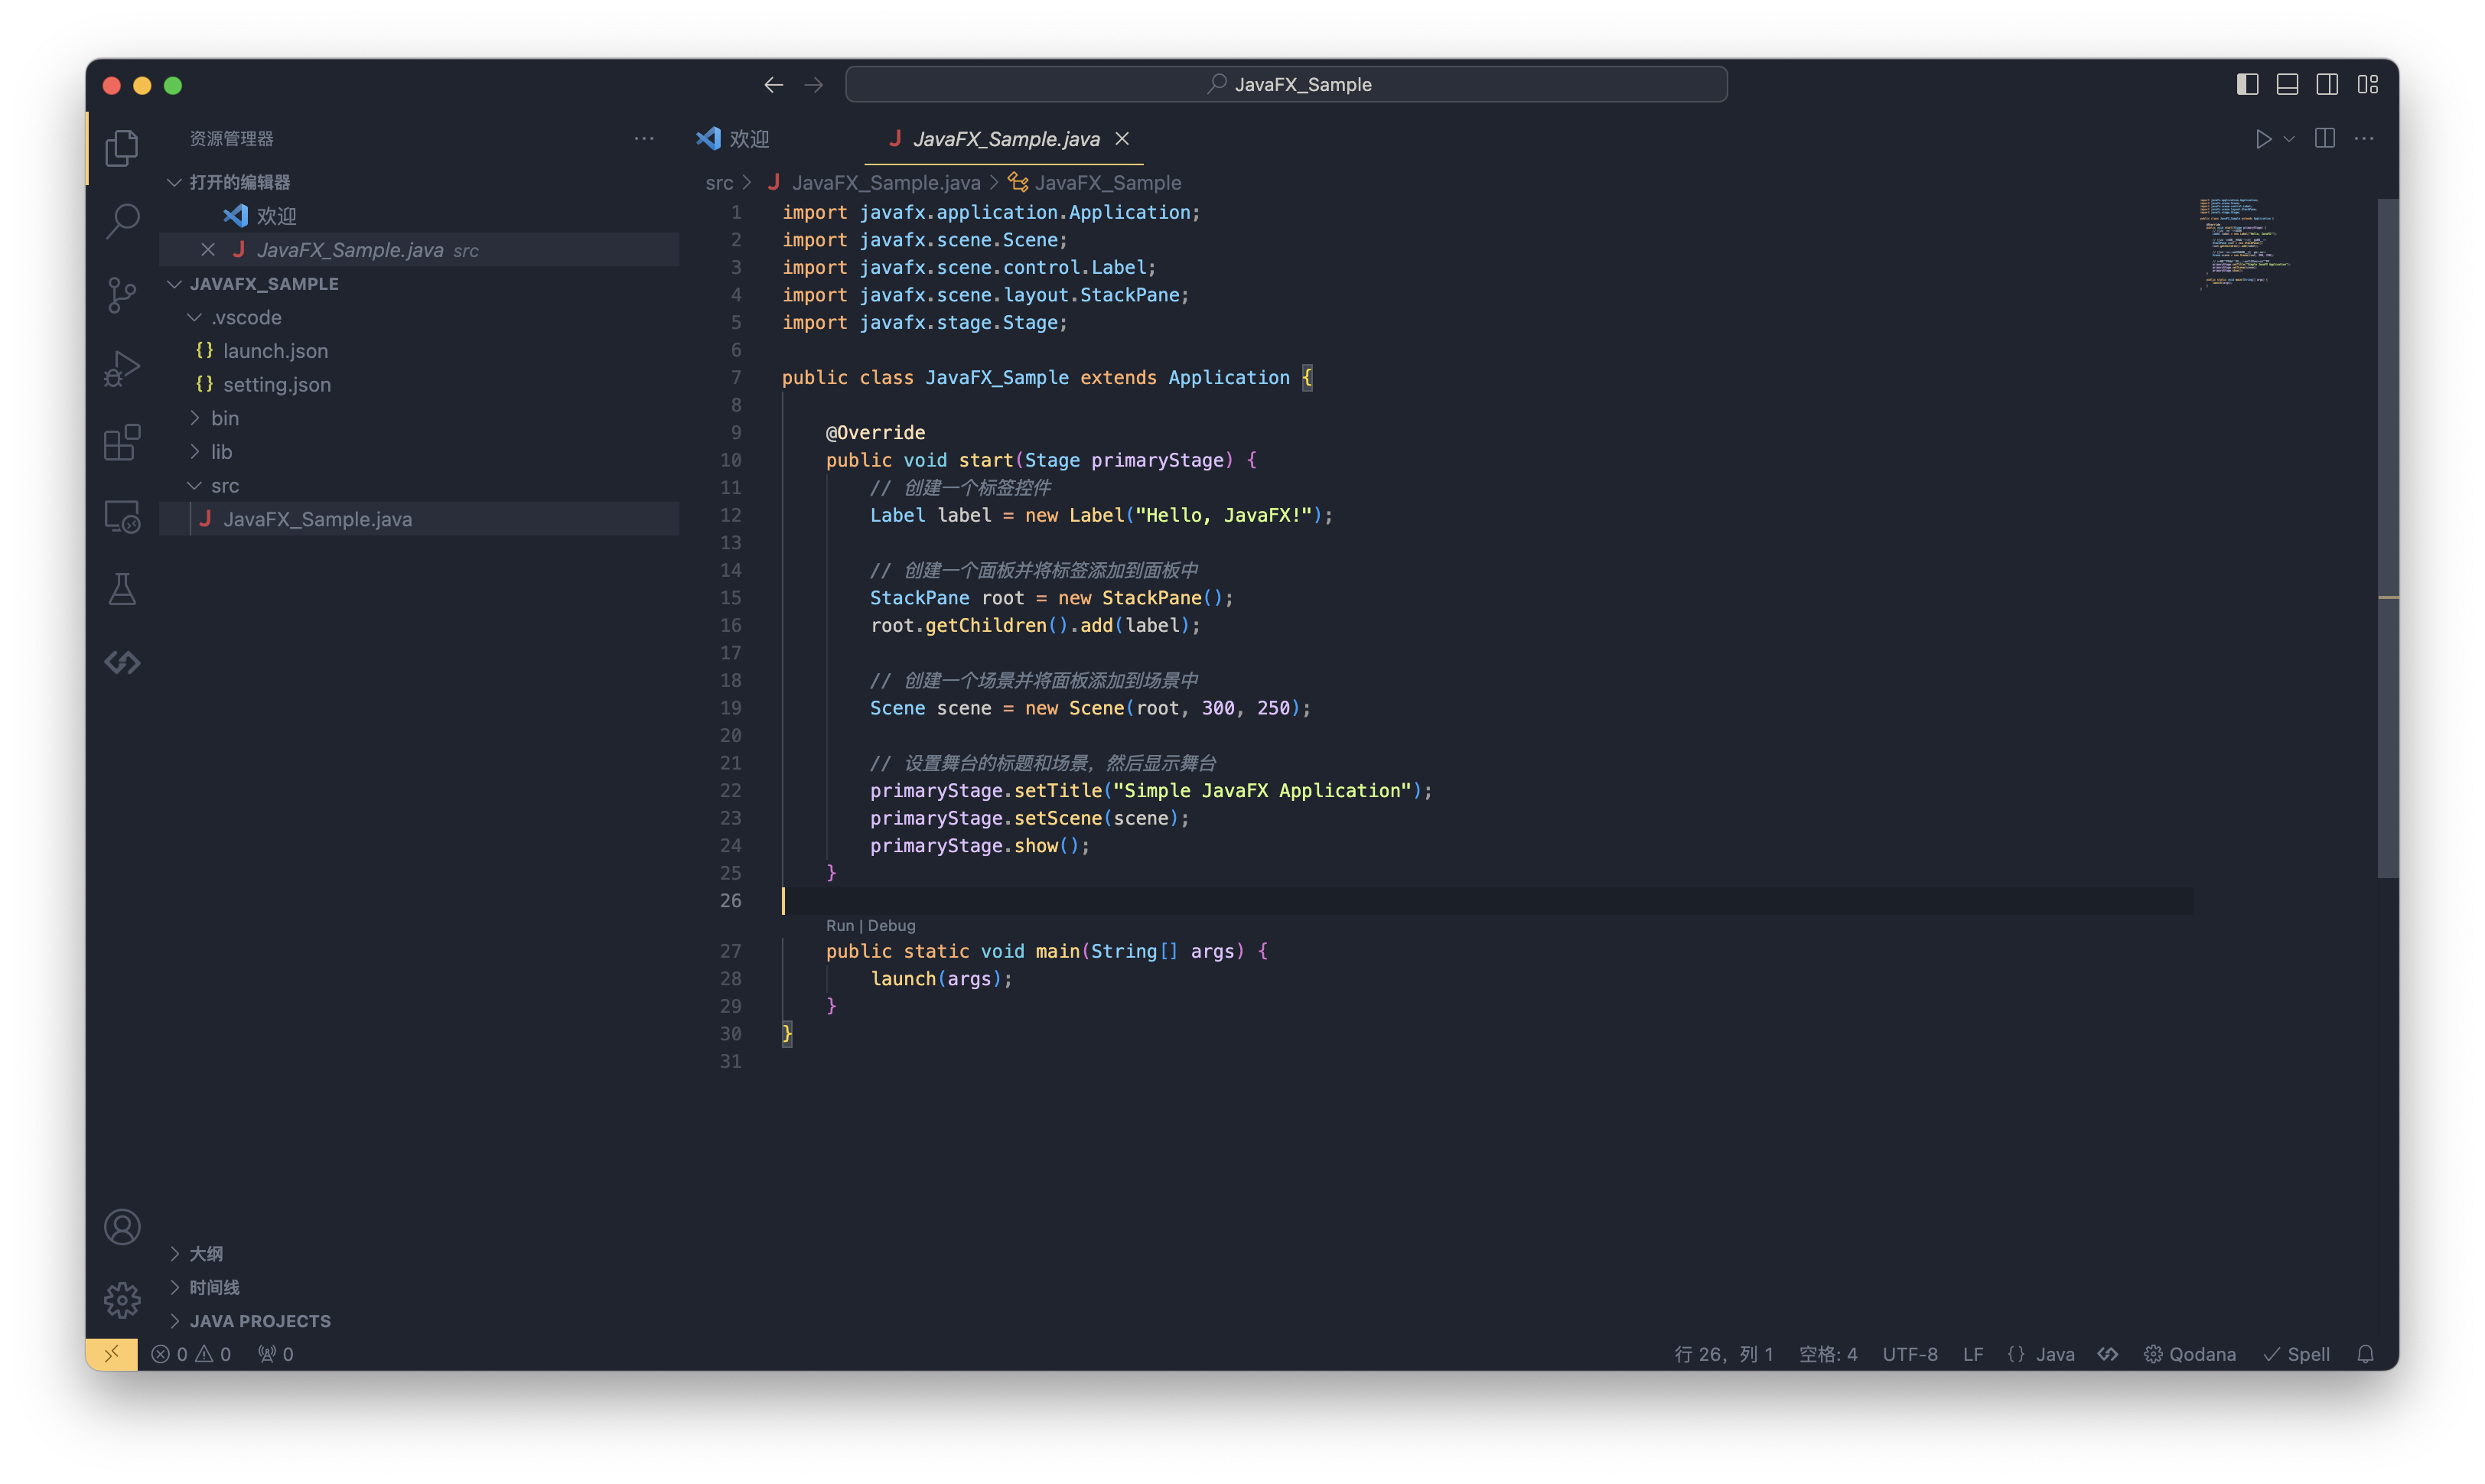The width and height of the screenshot is (2485, 1484).
Task: Change end of line sequence LF
Action: (x=1973, y=1354)
